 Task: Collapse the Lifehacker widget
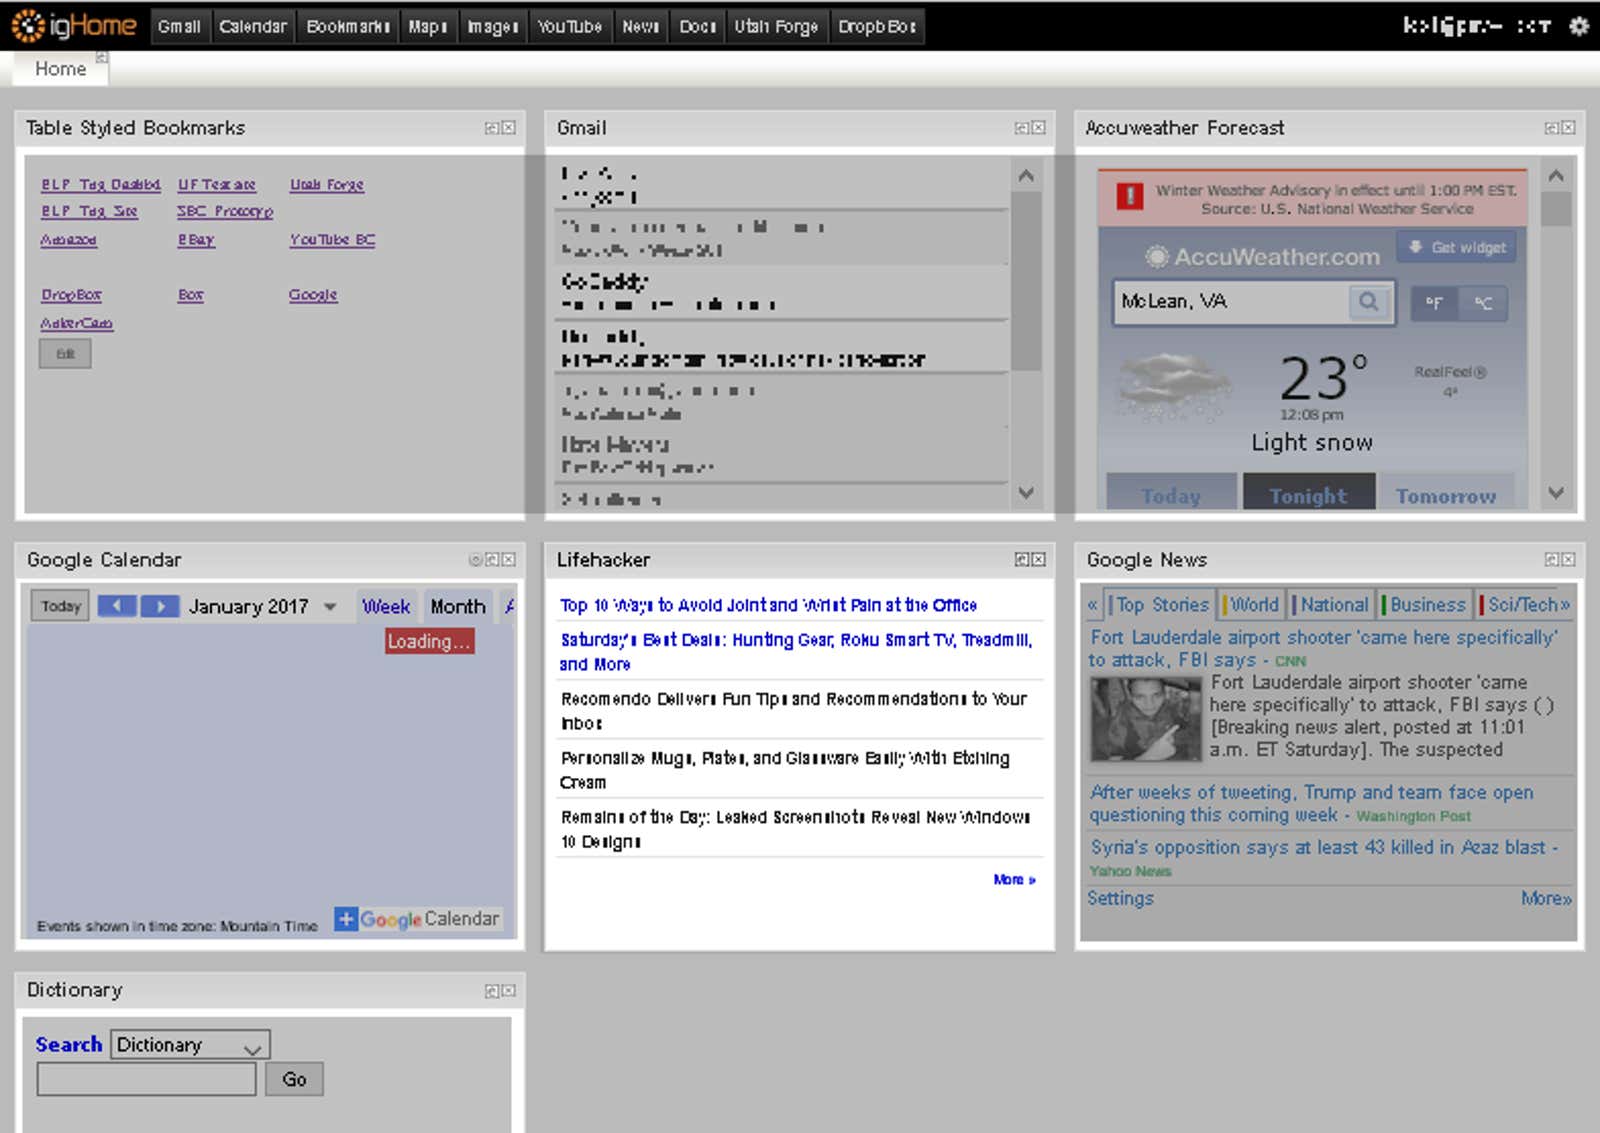[1022, 560]
